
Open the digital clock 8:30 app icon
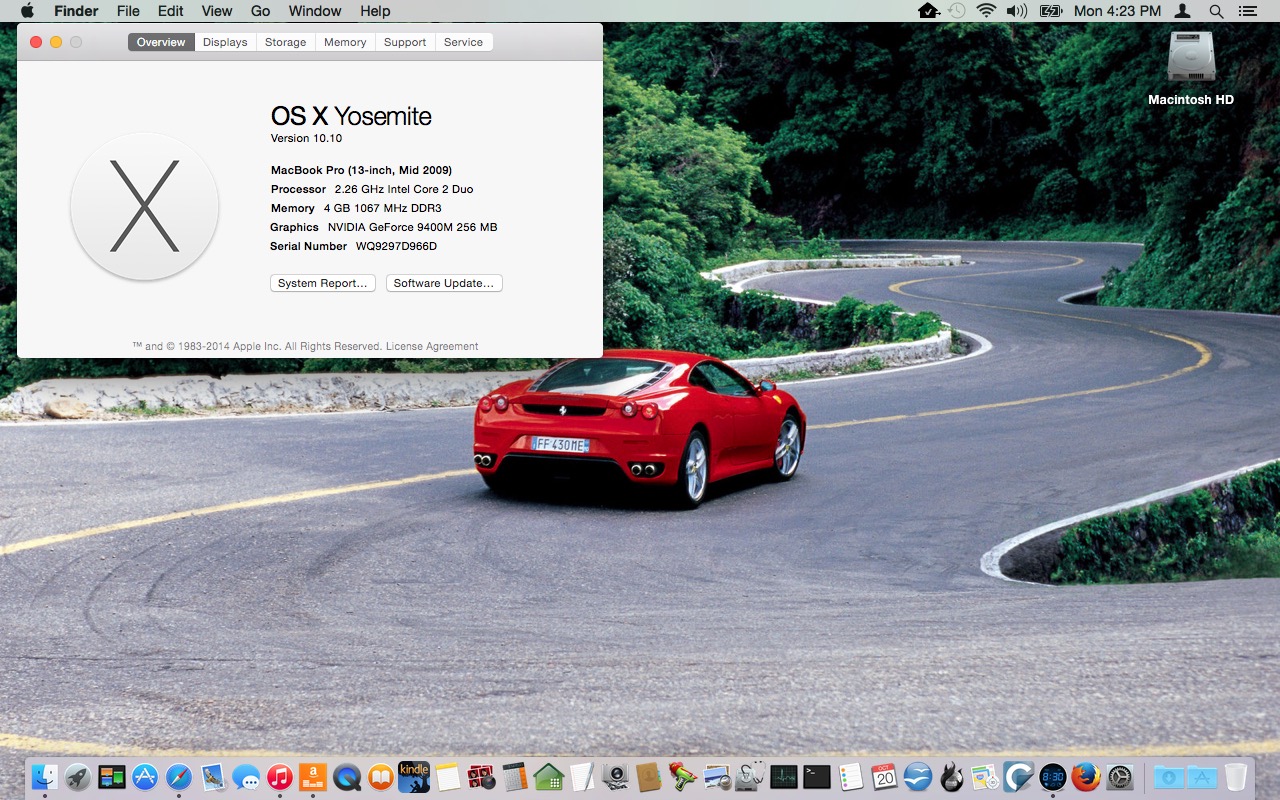pyautogui.click(x=1052, y=777)
